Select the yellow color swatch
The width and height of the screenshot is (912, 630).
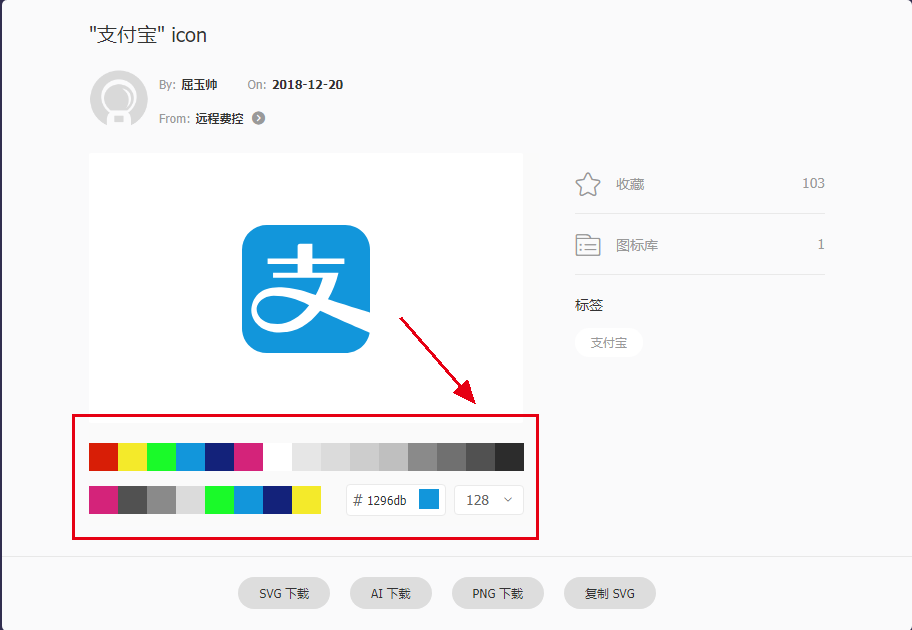point(133,456)
